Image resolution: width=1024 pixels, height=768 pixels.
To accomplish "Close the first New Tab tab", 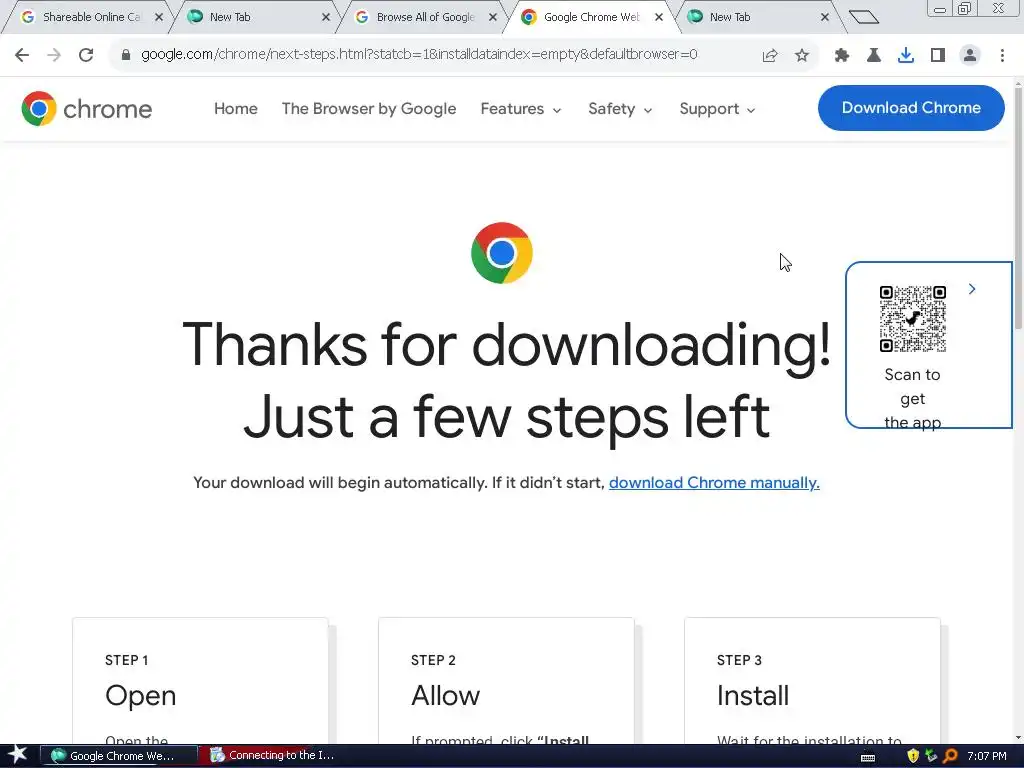I will coord(326,18).
